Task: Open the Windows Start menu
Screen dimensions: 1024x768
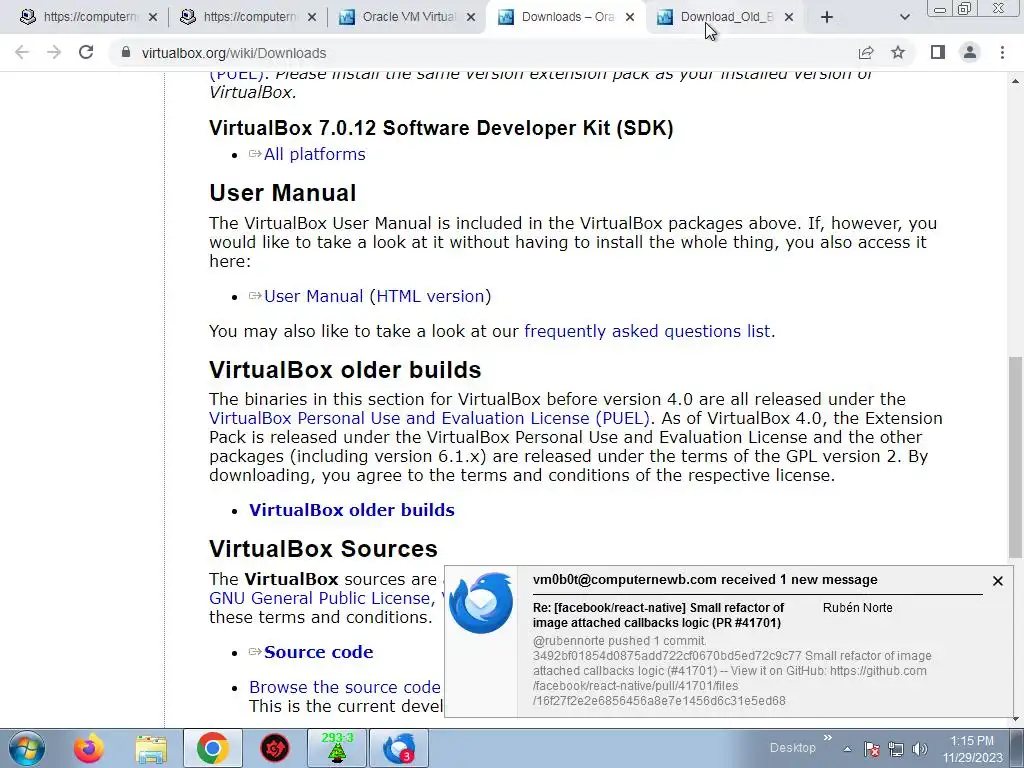Action: click(27, 748)
